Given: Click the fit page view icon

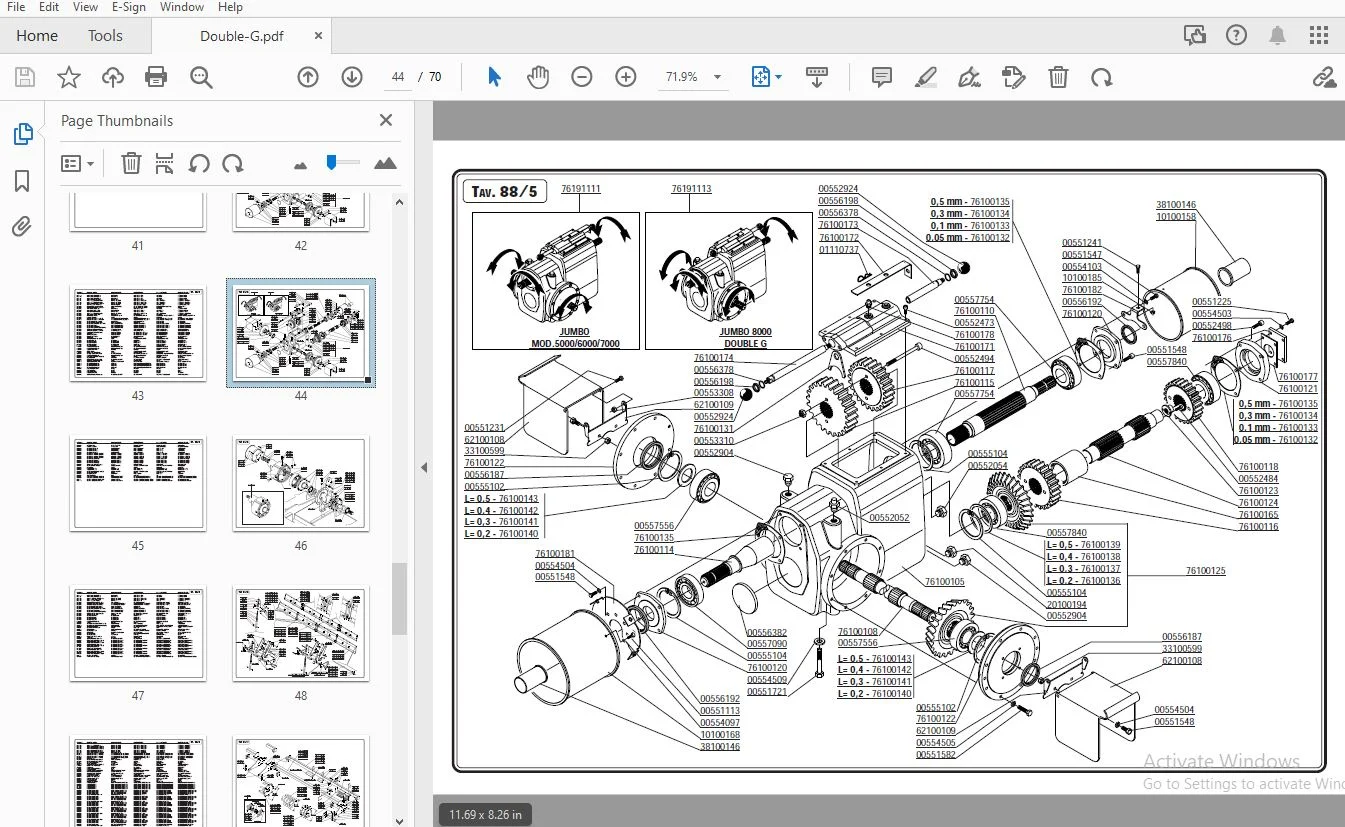Looking at the screenshot, I should (x=761, y=77).
